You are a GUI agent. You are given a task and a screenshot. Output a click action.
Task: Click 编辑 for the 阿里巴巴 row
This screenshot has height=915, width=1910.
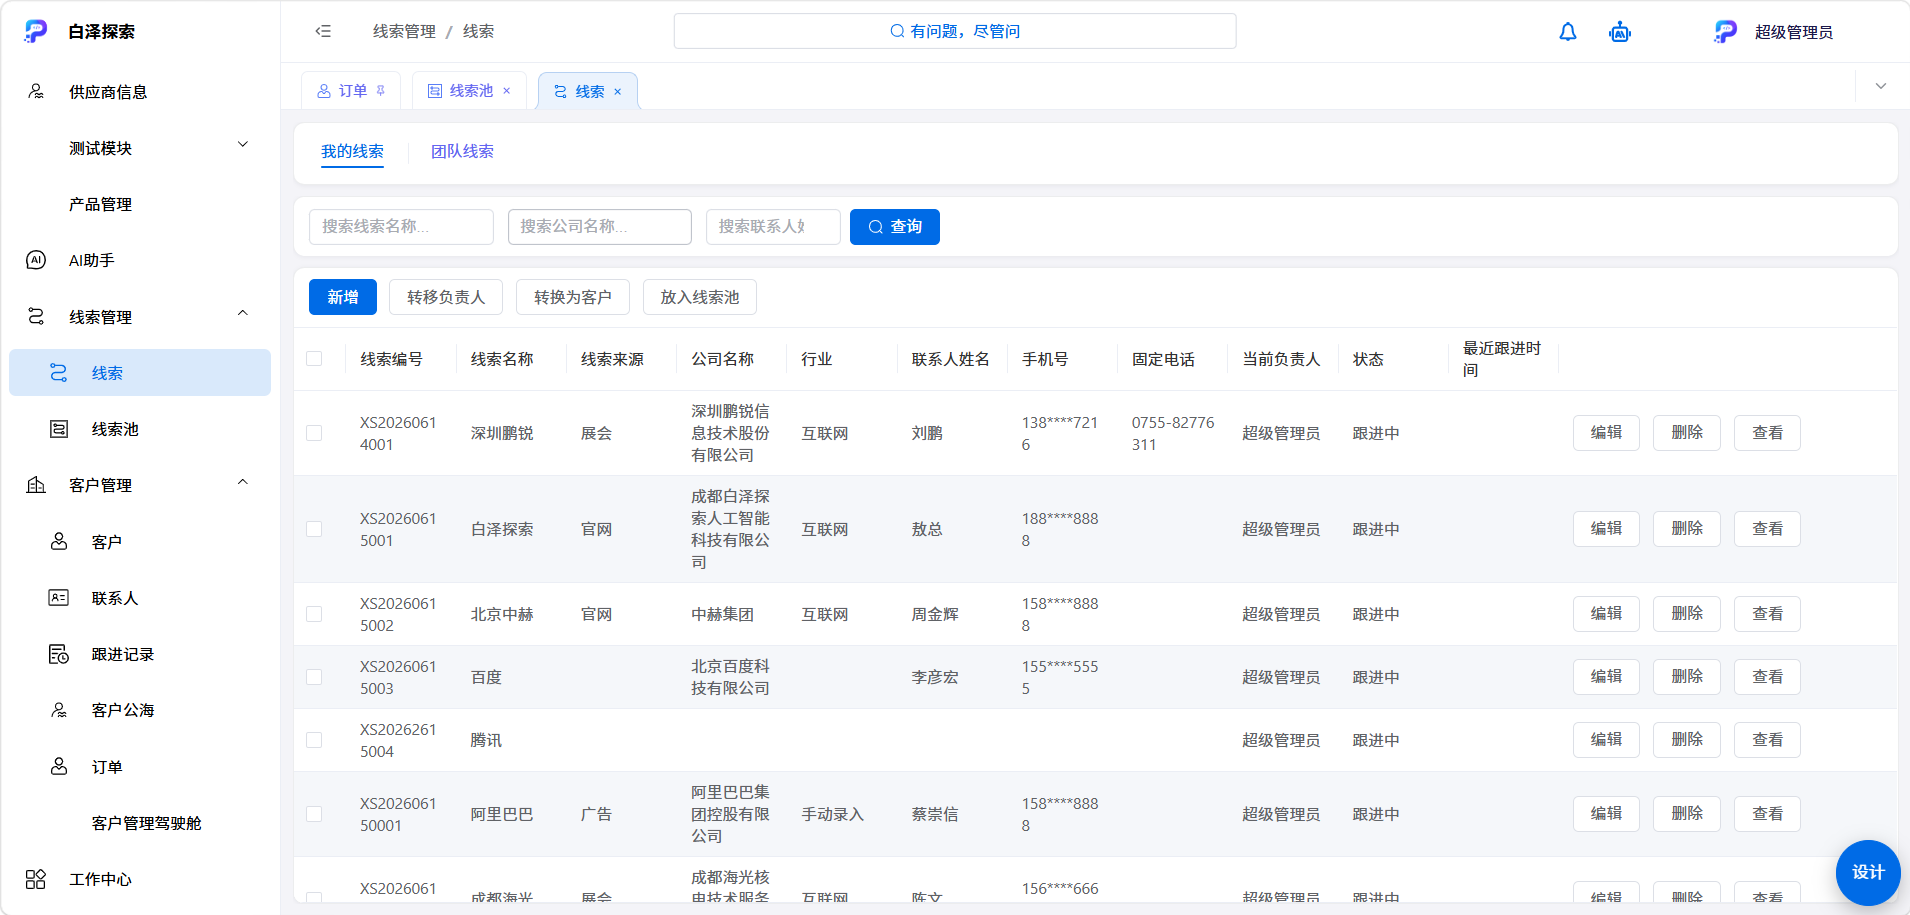tap(1606, 814)
